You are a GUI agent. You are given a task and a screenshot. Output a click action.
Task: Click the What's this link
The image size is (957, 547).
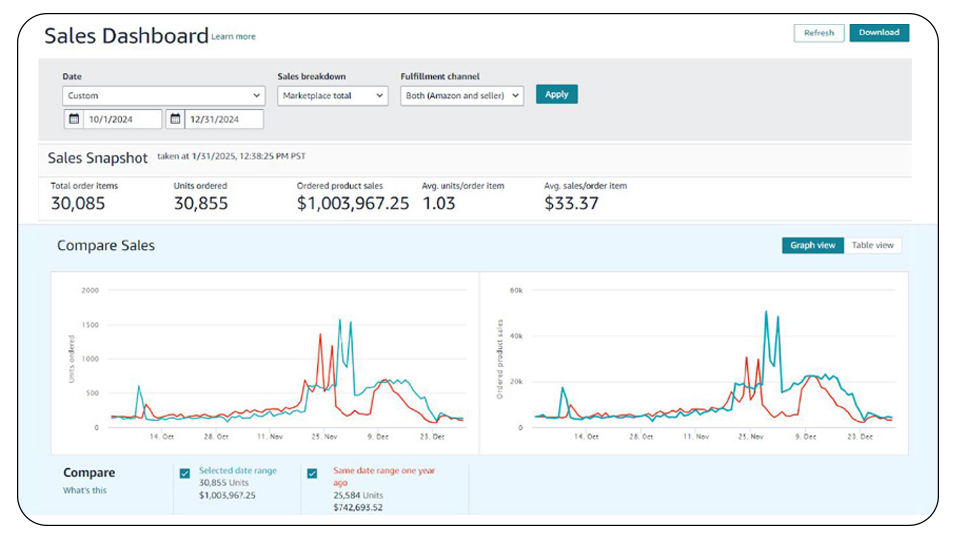click(85, 490)
